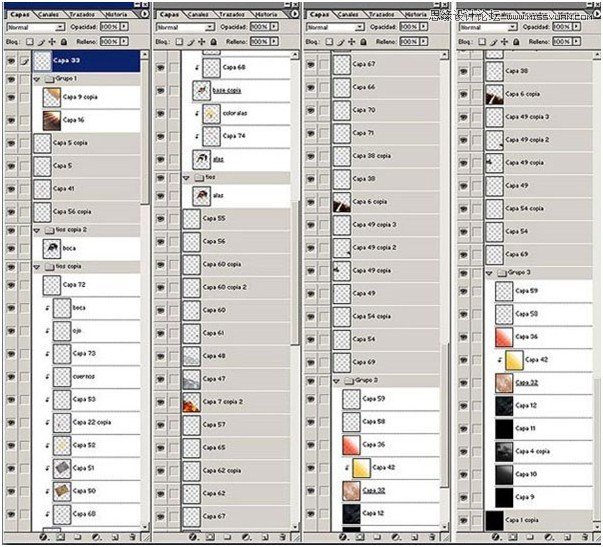
Task: Toggle visibility of Capa 16 layer
Action: [11, 120]
